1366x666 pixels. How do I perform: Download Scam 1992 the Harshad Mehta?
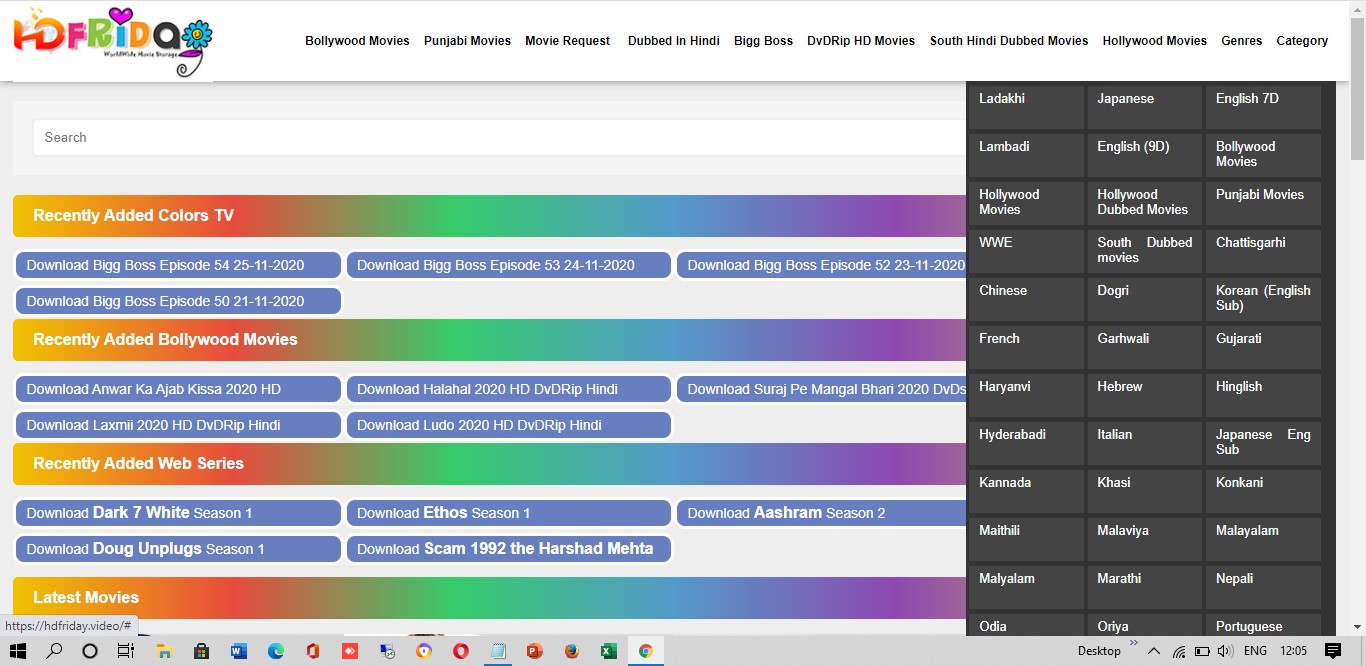(508, 549)
